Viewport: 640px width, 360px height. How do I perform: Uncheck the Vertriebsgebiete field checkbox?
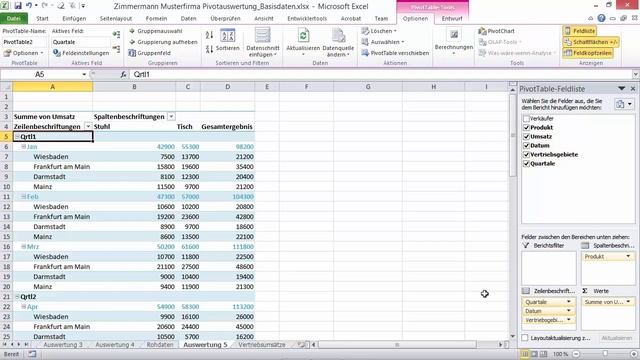pos(526,154)
